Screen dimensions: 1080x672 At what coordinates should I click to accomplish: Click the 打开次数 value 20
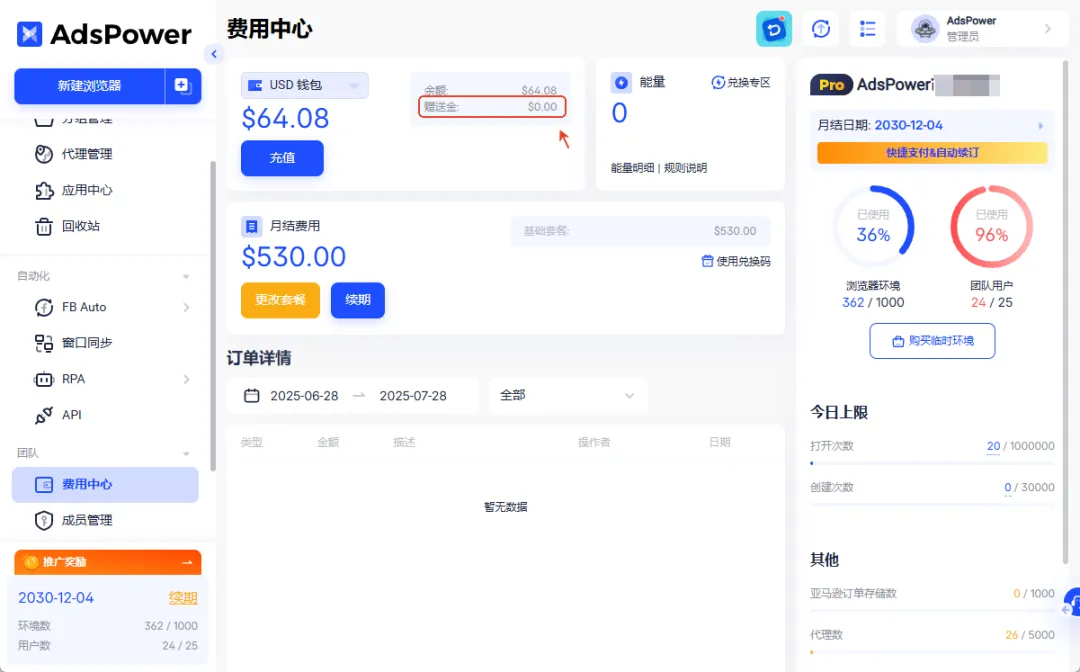pyautogui.click(x=993, y=446)
